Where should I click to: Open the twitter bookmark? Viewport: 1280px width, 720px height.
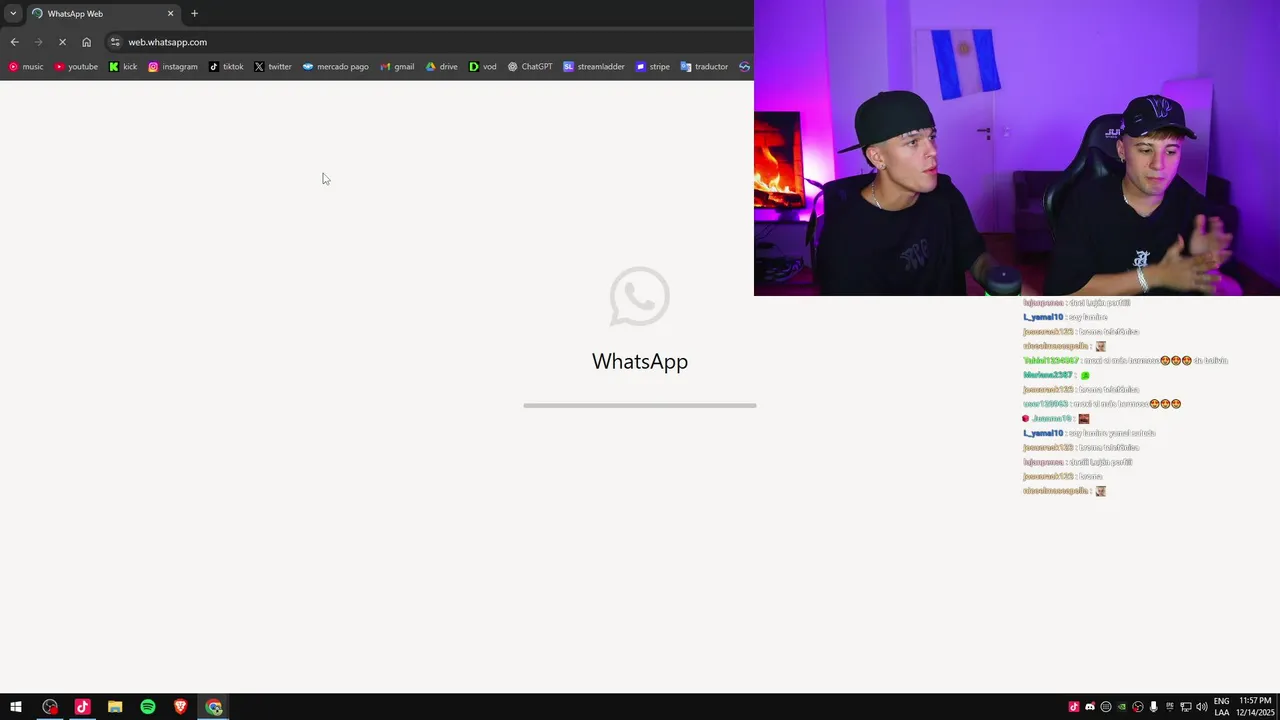point(273,67)
